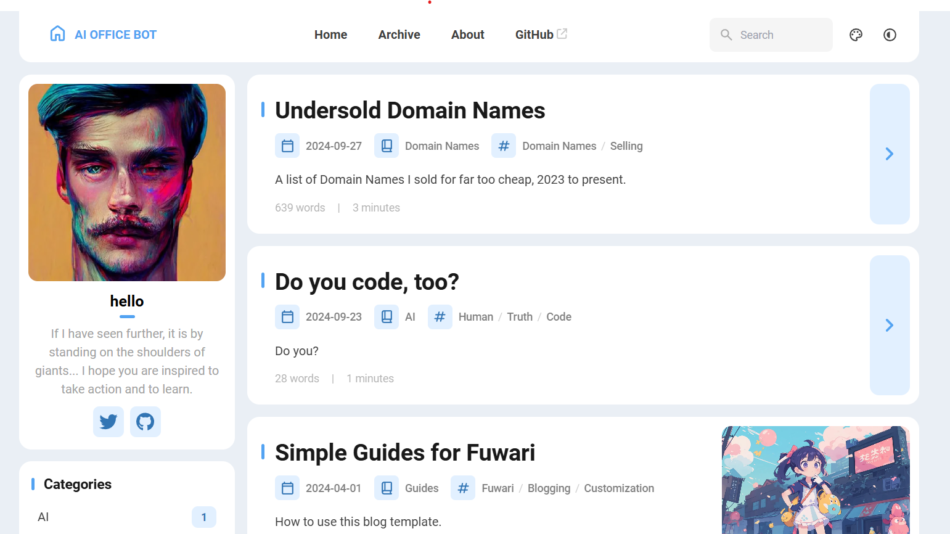Open the external GitHub nav link
950x534 pixels.
[x=540, y=35]
